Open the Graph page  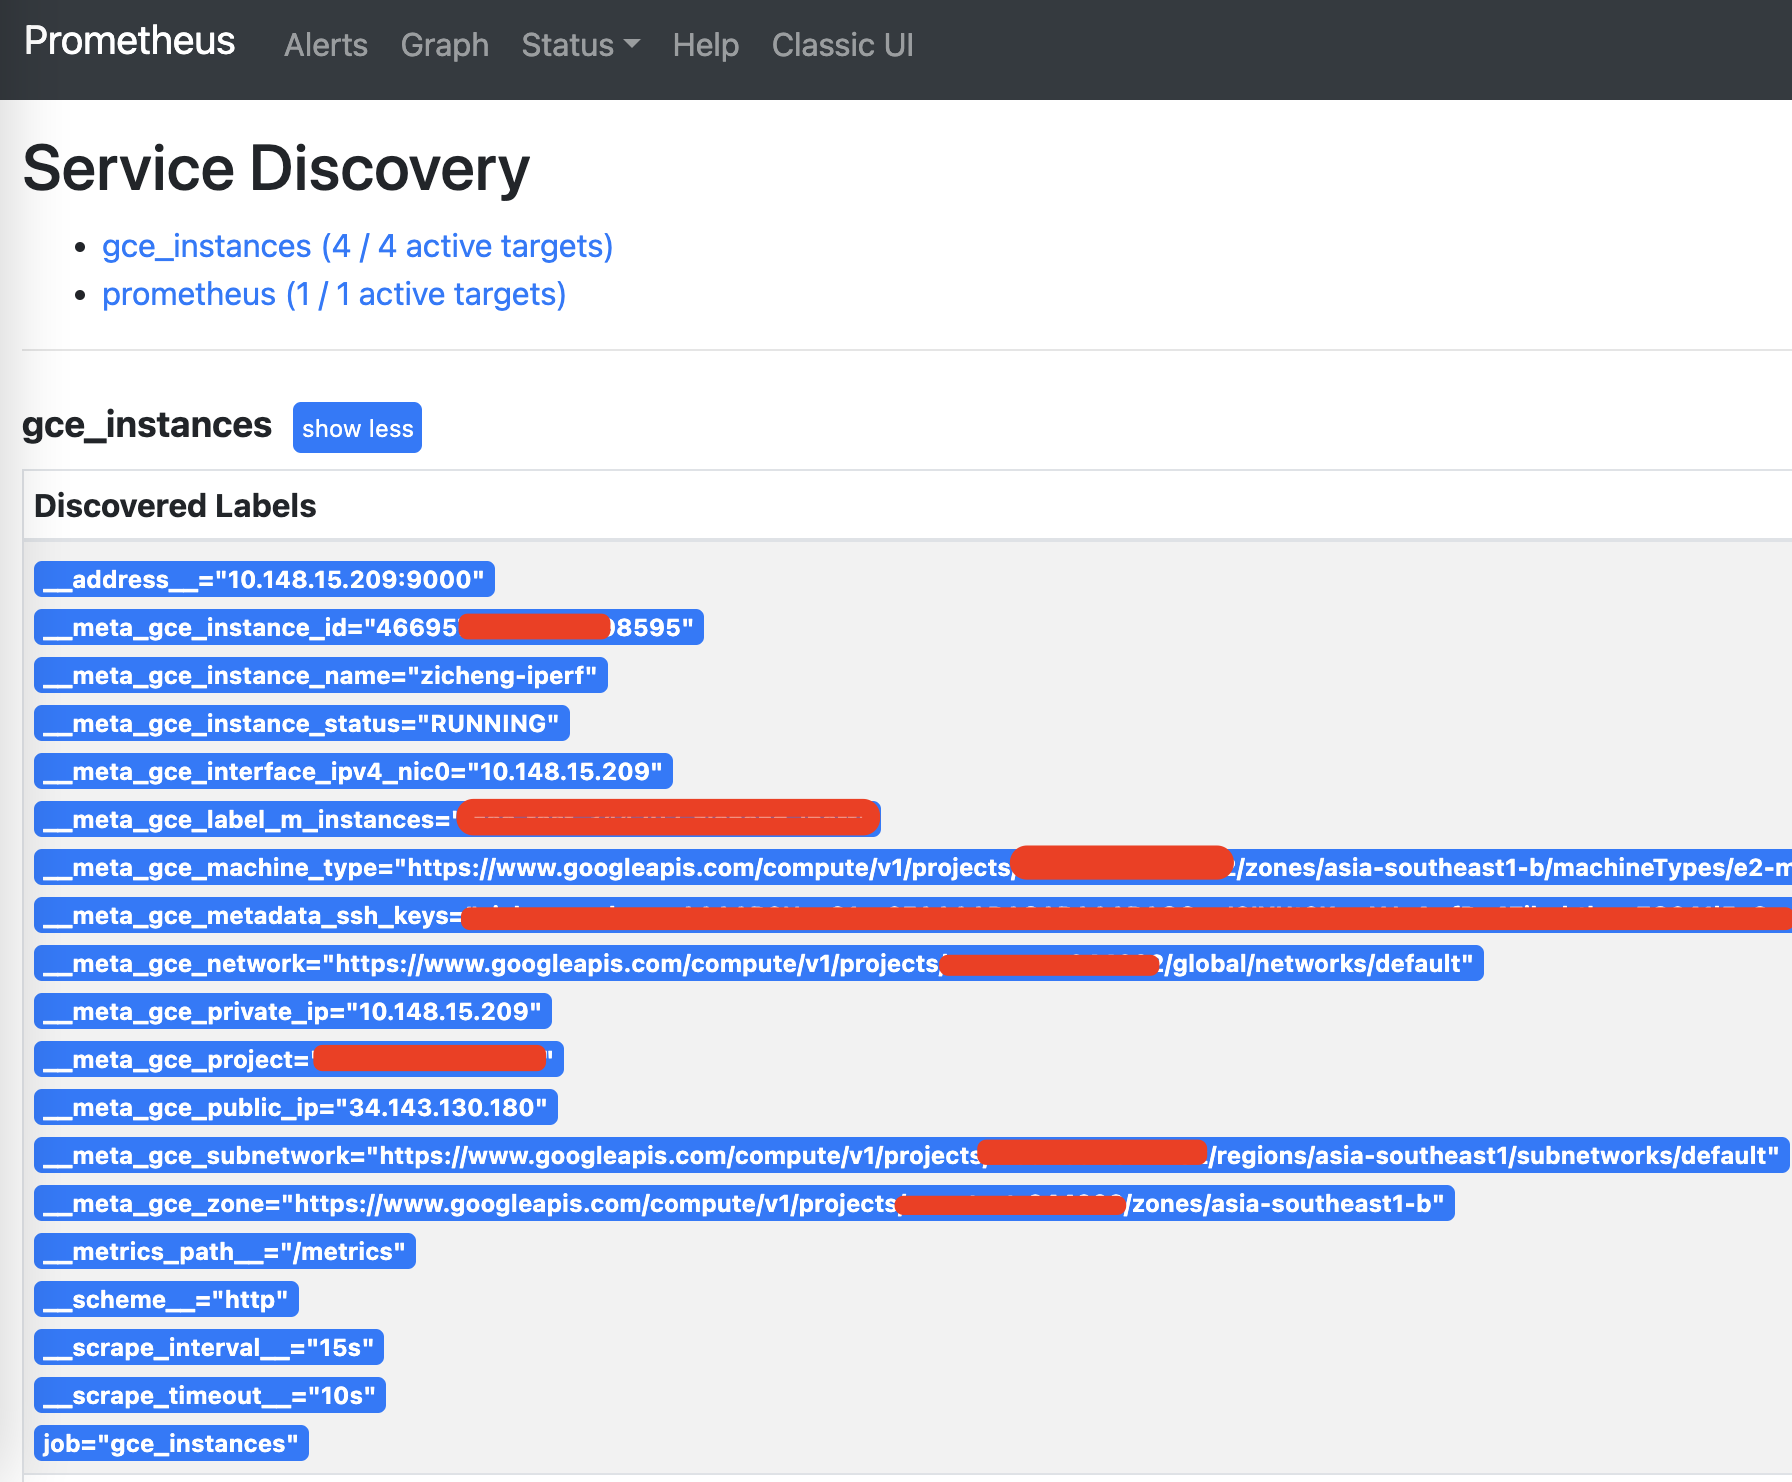click(445, 45)
